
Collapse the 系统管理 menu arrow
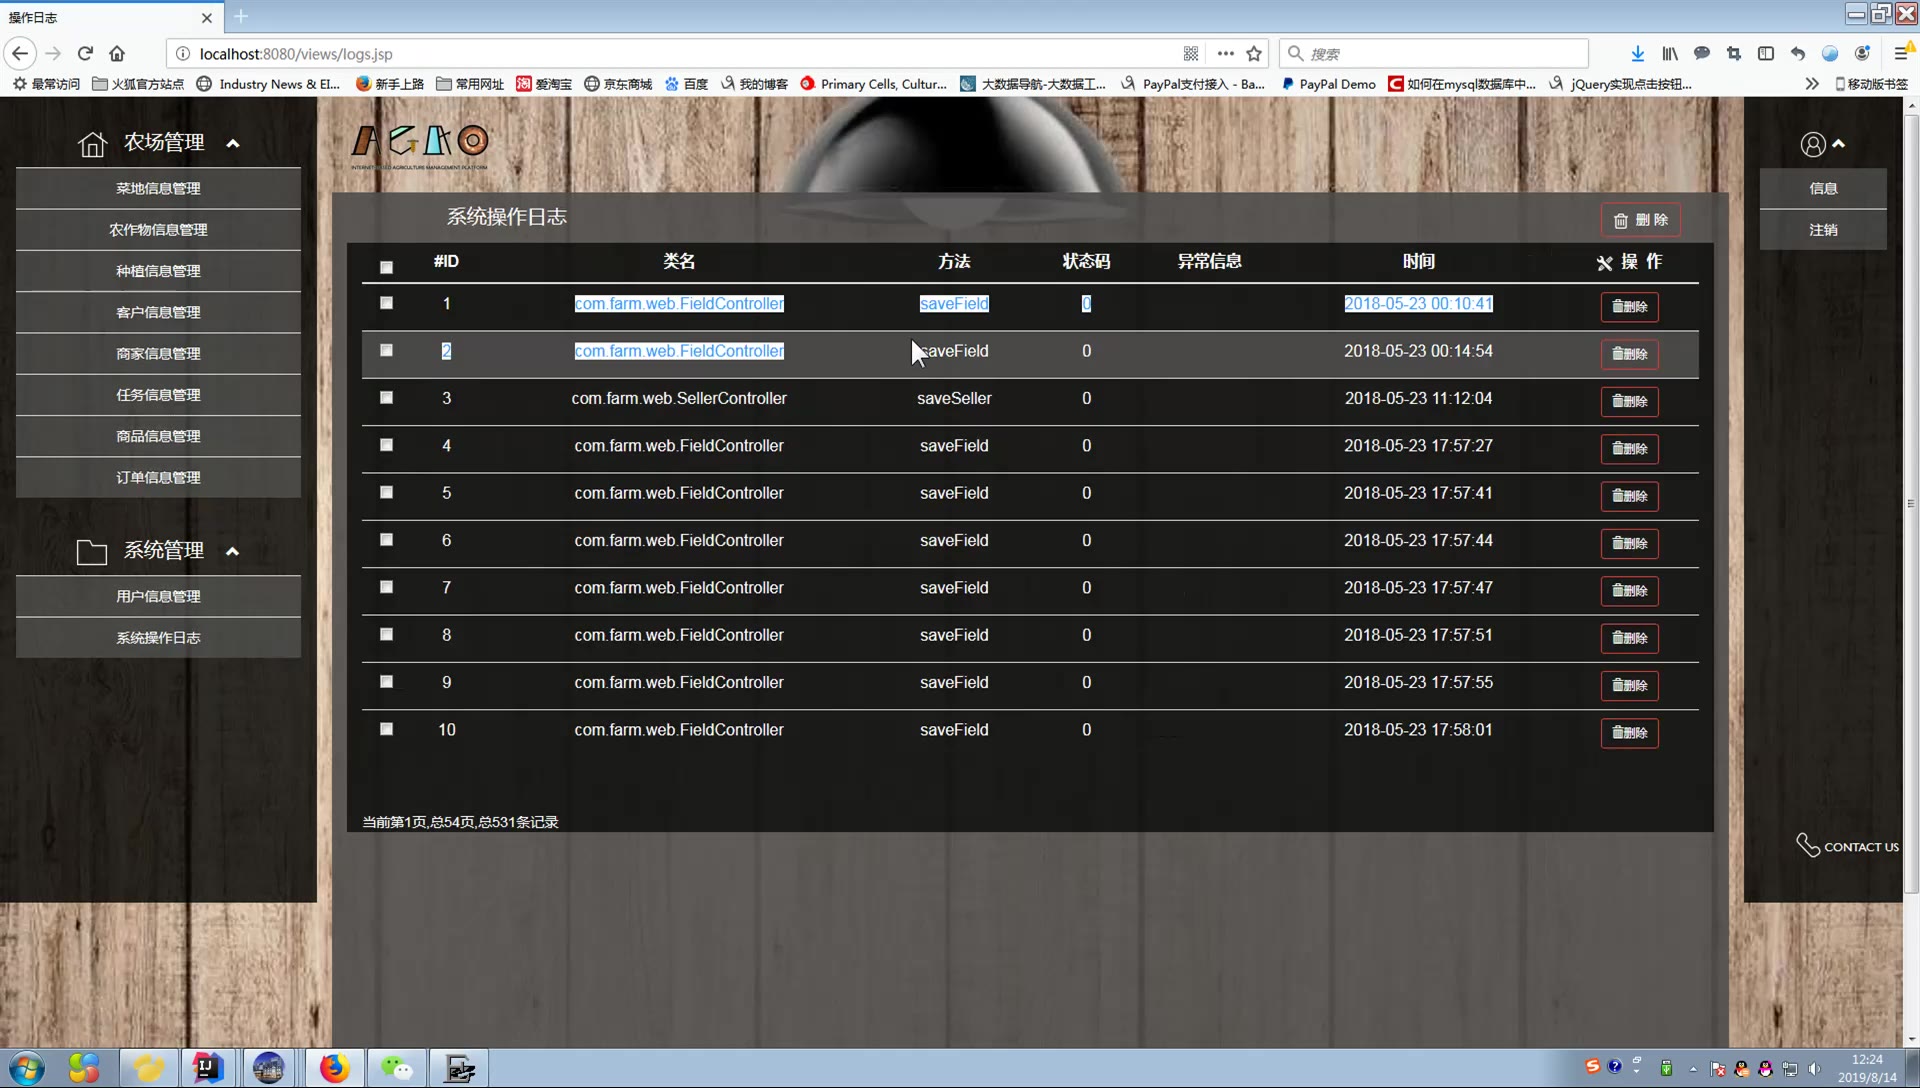(232, 552)
